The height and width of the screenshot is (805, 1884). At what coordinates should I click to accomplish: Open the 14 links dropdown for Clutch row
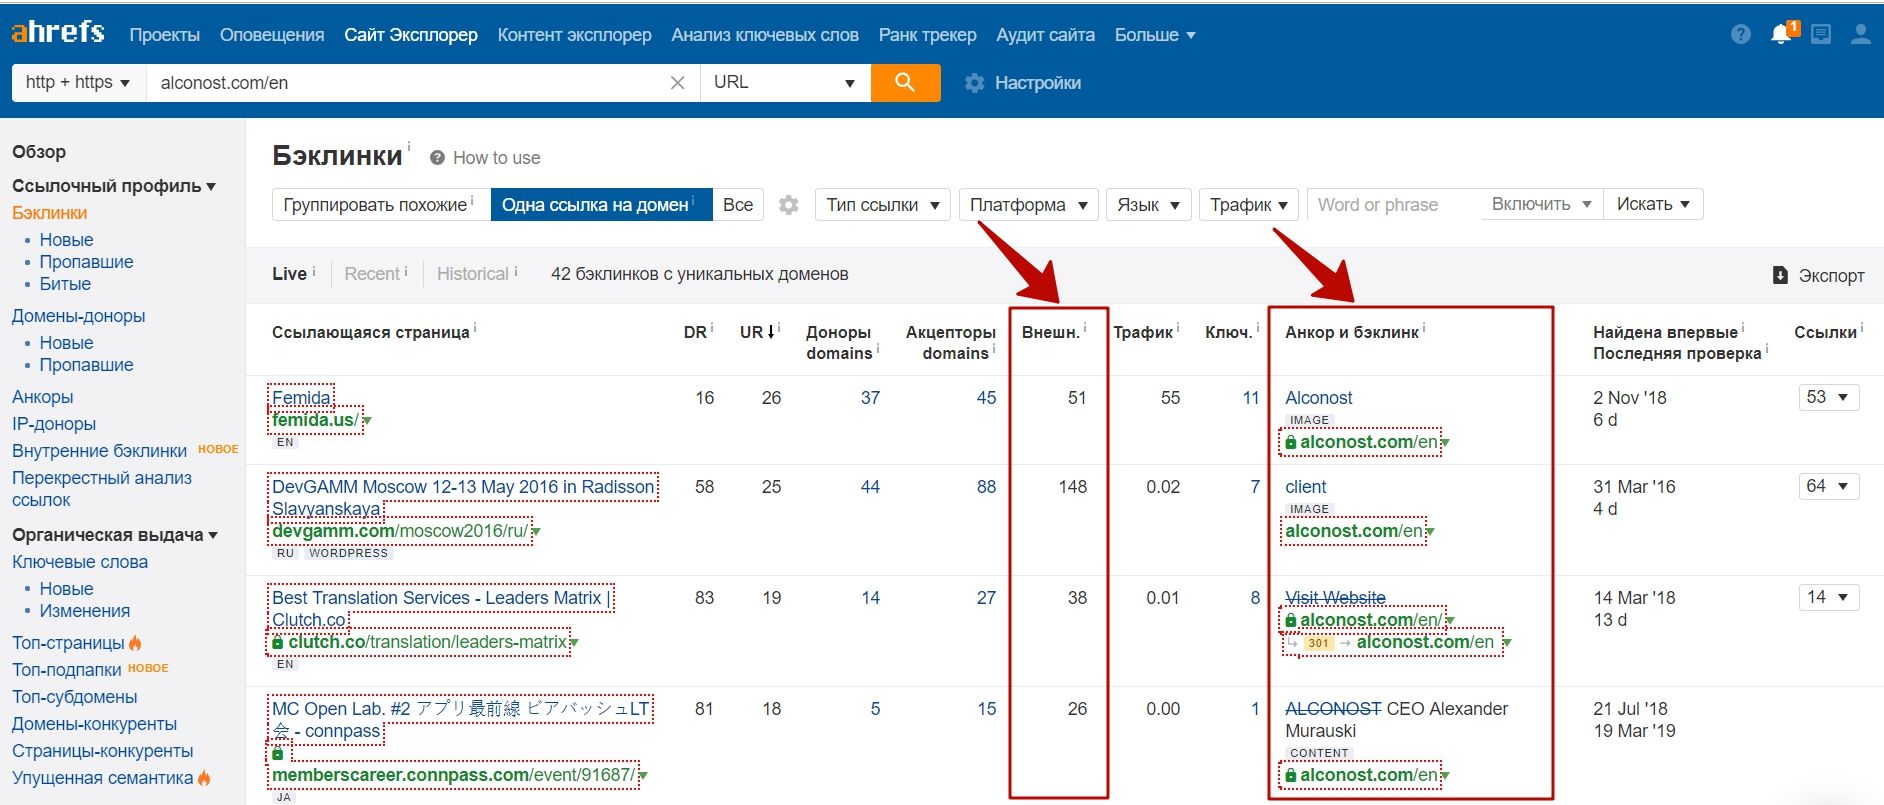coord(1829,597)
